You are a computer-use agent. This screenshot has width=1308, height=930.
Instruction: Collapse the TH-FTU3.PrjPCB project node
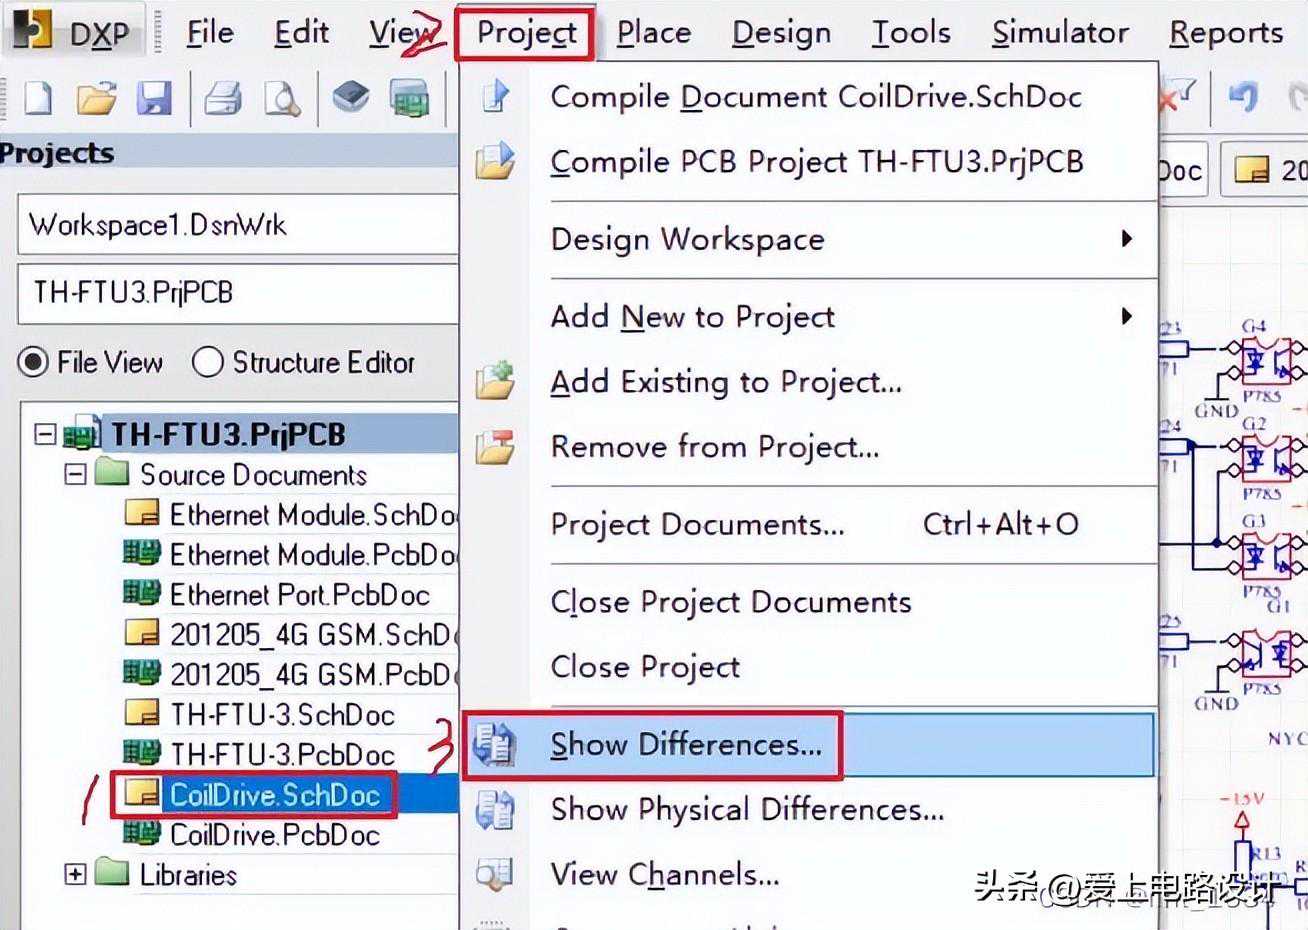tap(44, 434)
